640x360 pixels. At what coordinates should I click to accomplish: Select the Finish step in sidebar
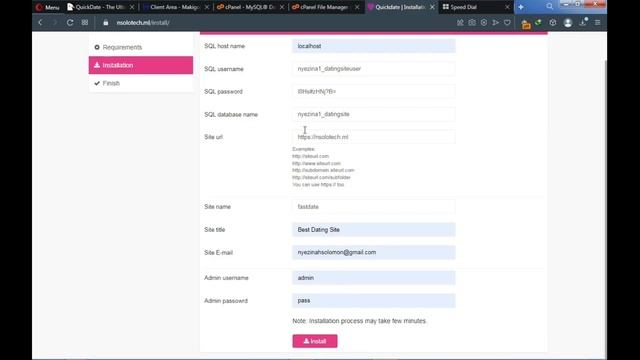(141, 83)
